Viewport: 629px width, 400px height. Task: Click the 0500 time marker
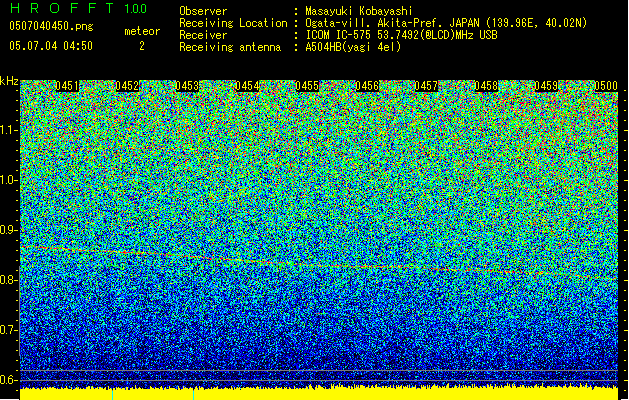(606, 86)
